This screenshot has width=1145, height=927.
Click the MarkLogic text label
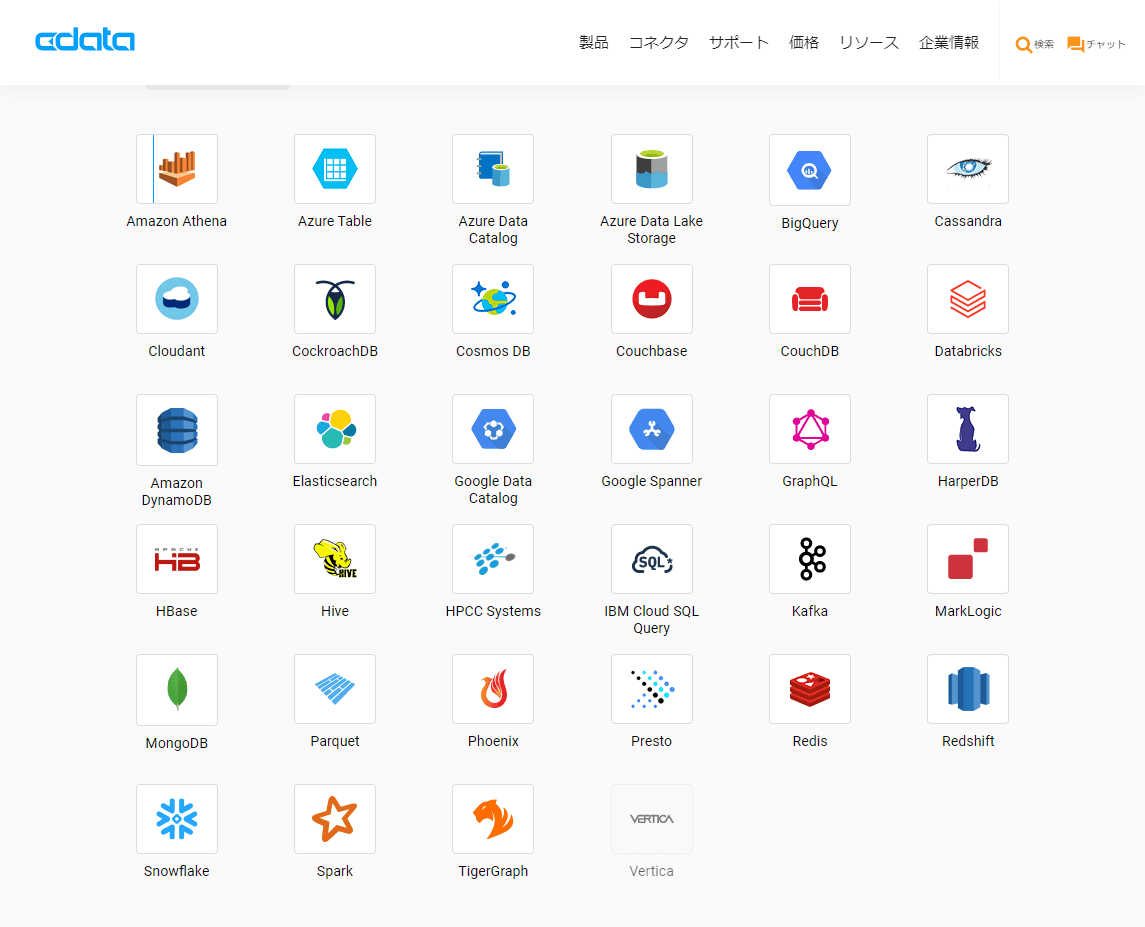click(968, 611)
